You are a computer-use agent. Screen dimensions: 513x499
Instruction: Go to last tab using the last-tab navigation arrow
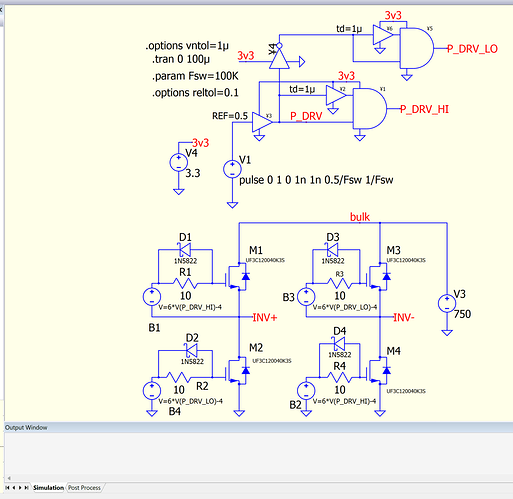pos(26,488)
